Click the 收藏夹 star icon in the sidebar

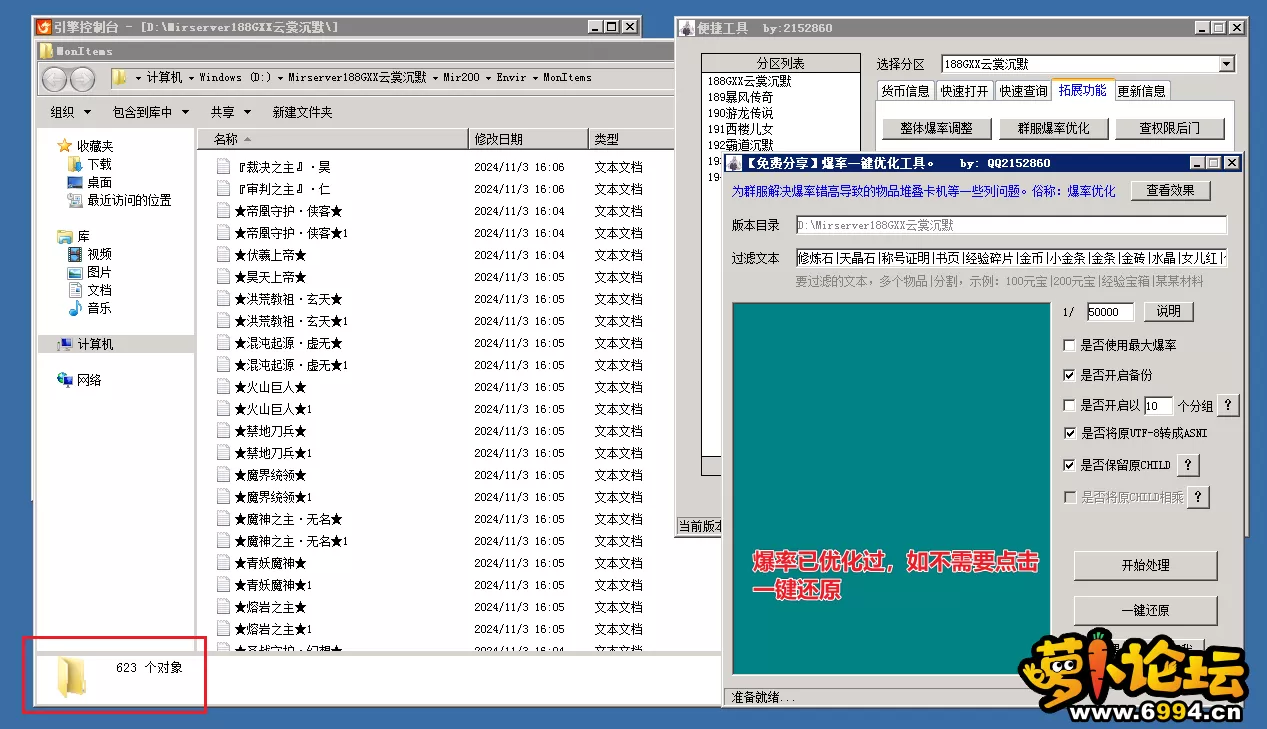click(x=65, y=146)
